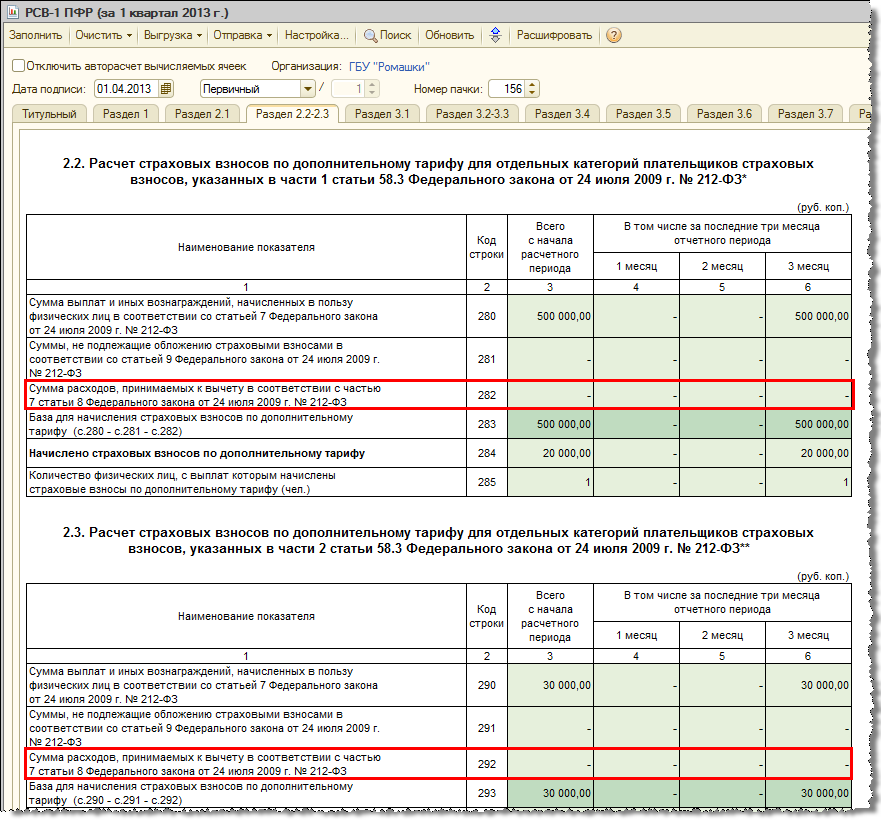881x820 pixels.
Task: Click the help question mark icon
Action: (x=614, y=35)
